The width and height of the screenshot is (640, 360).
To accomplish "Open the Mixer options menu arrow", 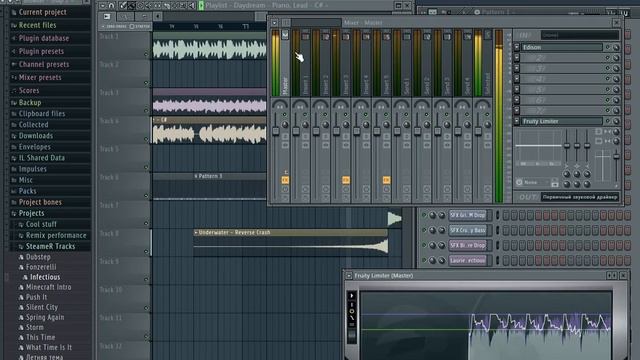I will point(275,23).
